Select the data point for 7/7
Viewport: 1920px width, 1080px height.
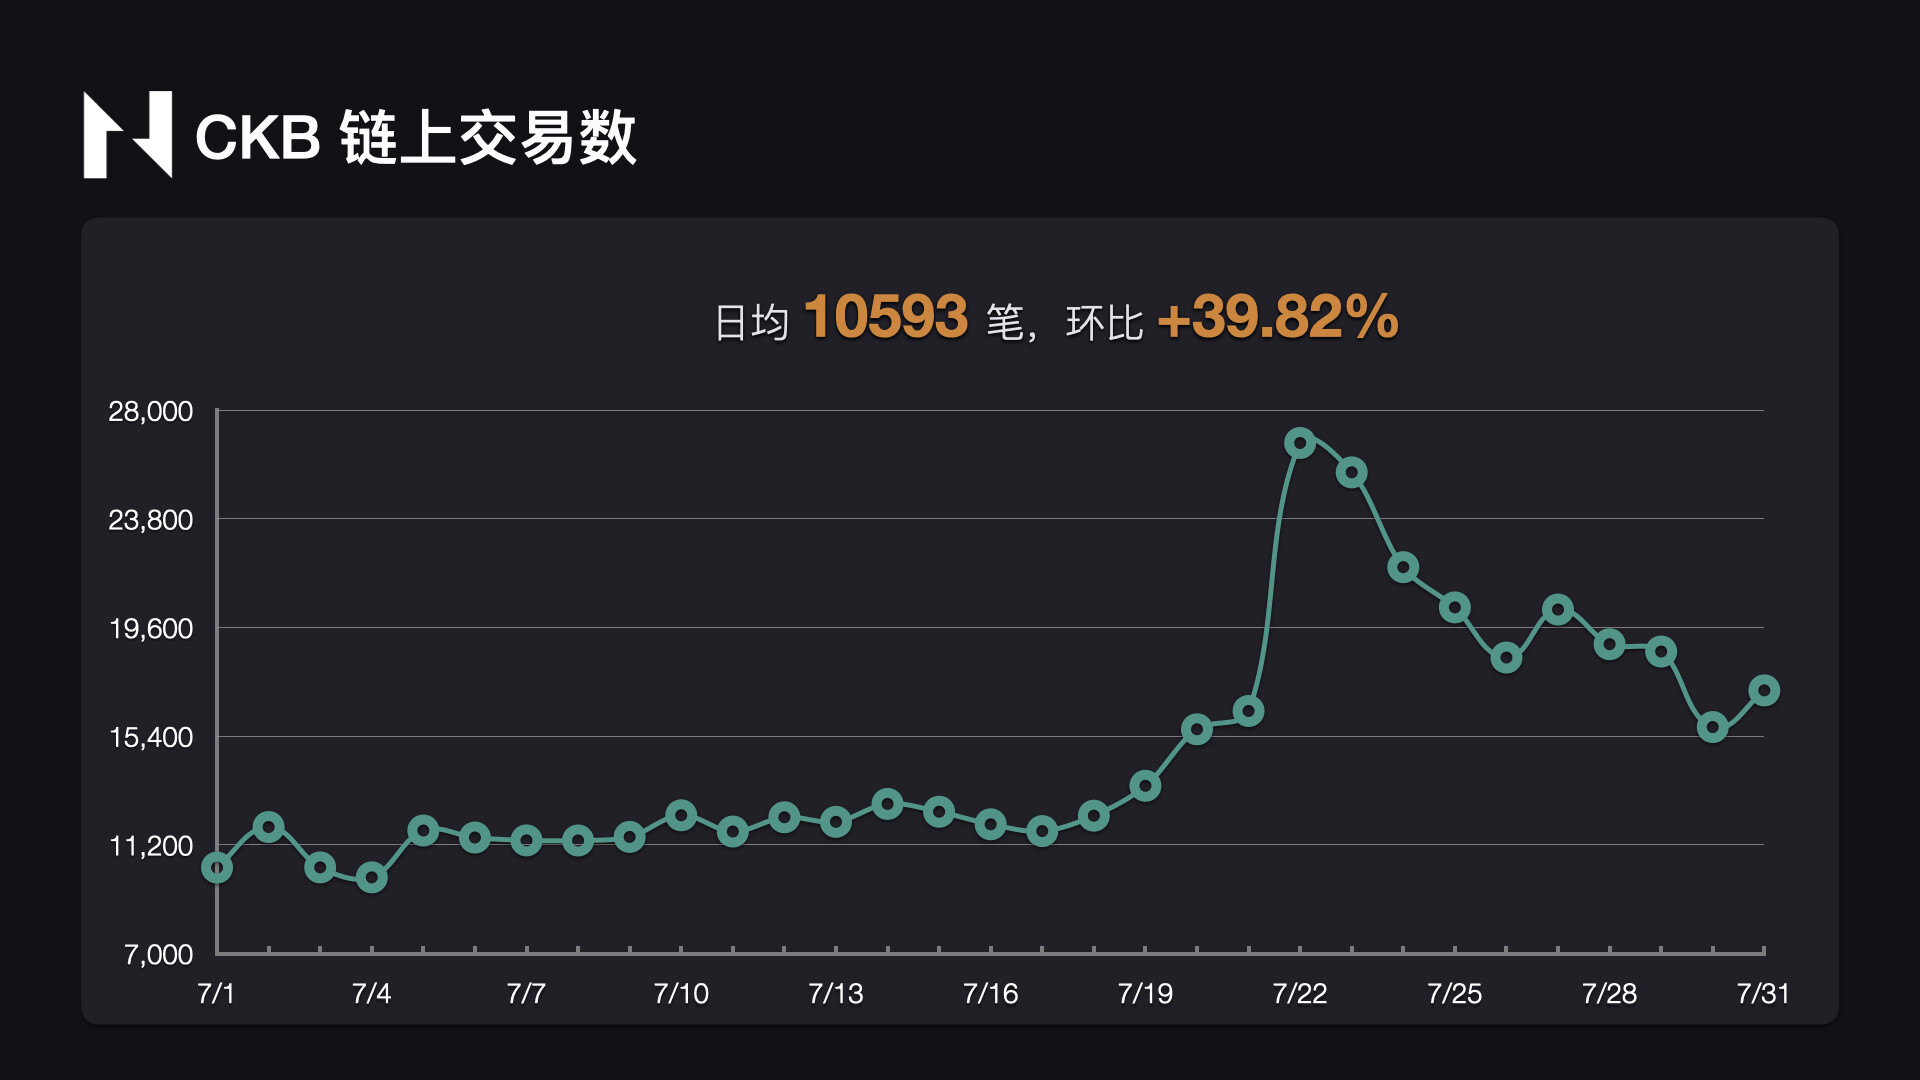526,841
